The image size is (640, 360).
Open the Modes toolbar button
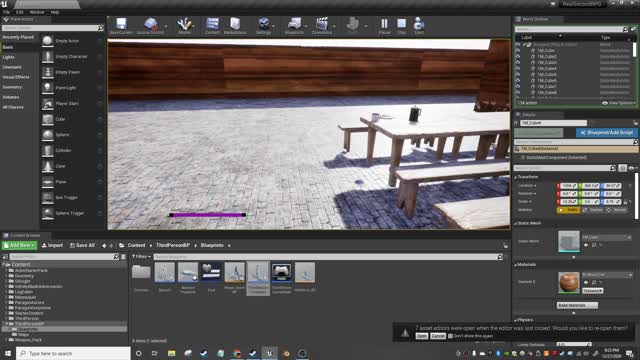pos(184,25)
